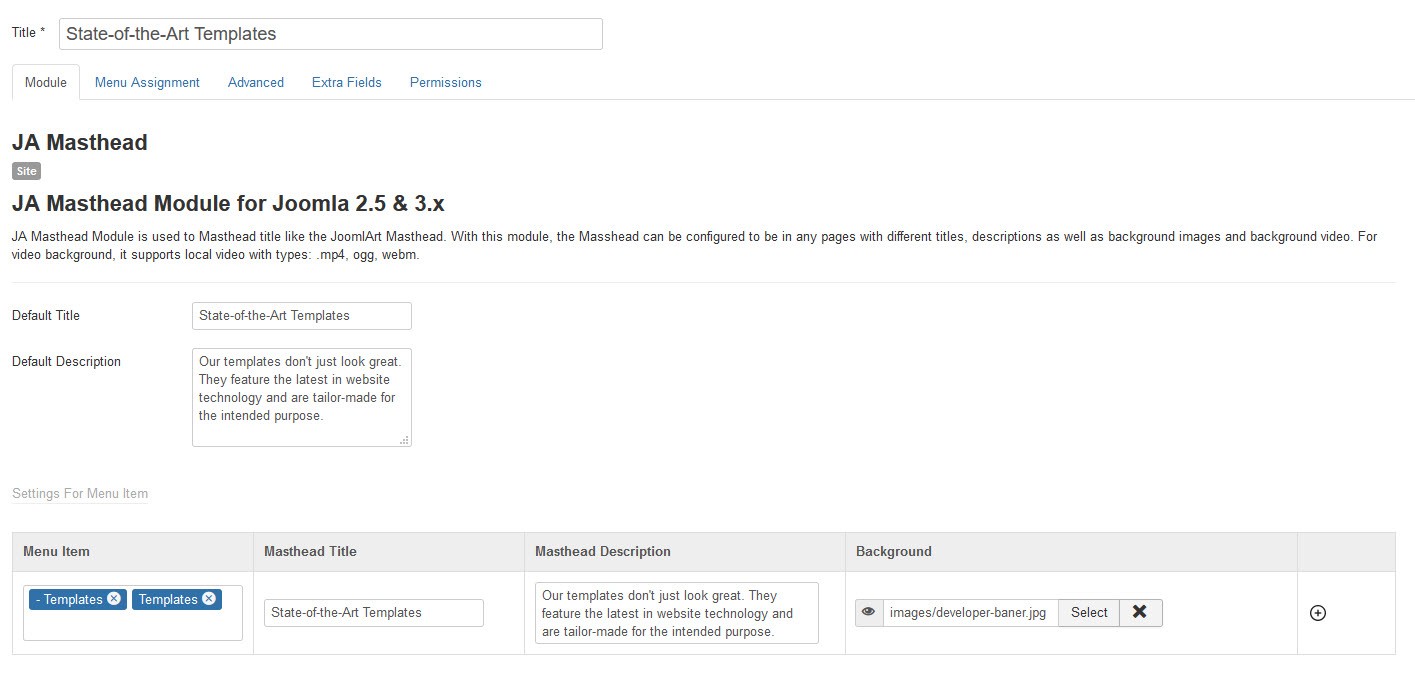This screenshot has width=1415, height=676.
Task: Select the Module tab
Action: pos(46,83)
